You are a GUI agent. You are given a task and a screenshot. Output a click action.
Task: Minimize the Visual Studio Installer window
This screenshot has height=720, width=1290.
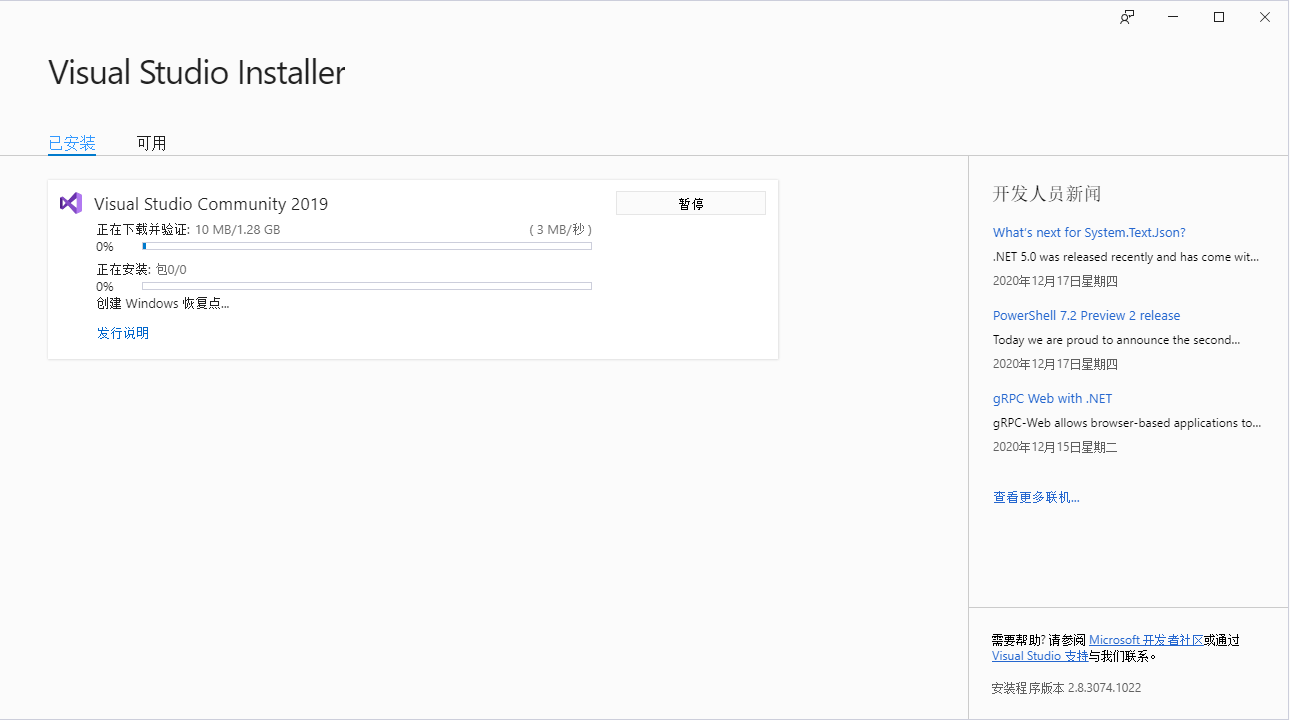pyautogui.click(x=1173, y=17)
